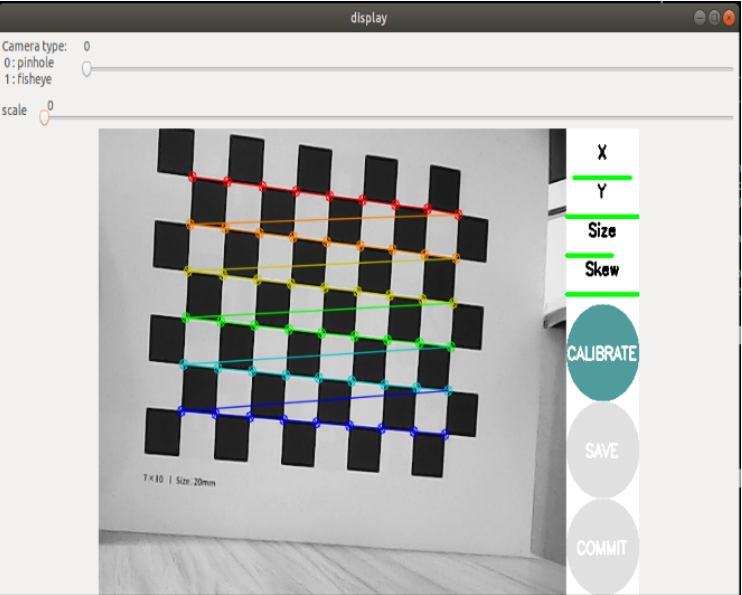Viewport: 742px width, 595px height.
Task: Click the CALIBRATE button
Action: (x=602, y=353)
